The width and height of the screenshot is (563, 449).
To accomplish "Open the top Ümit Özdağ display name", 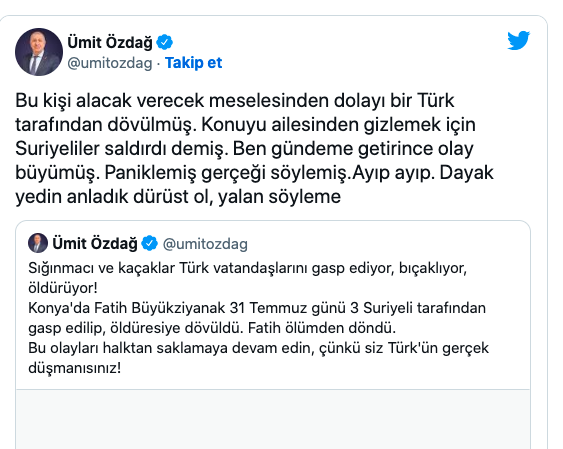I will pyautogui.click(x=110, y=42).
